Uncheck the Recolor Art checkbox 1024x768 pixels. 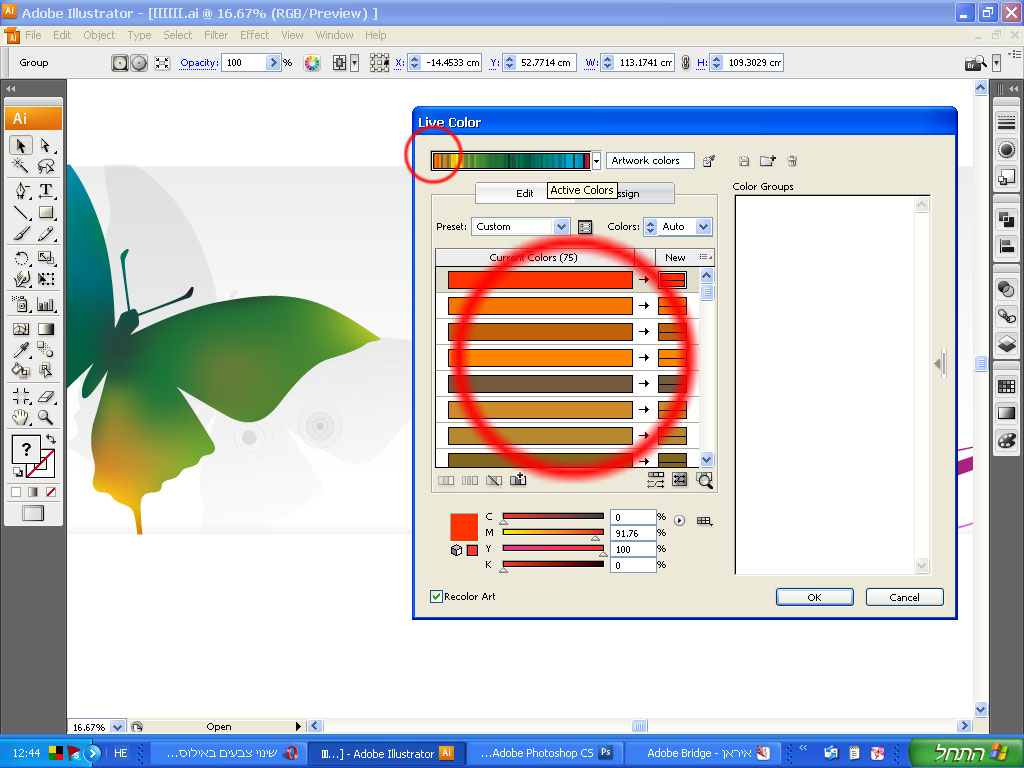click(x=436, y=596)
